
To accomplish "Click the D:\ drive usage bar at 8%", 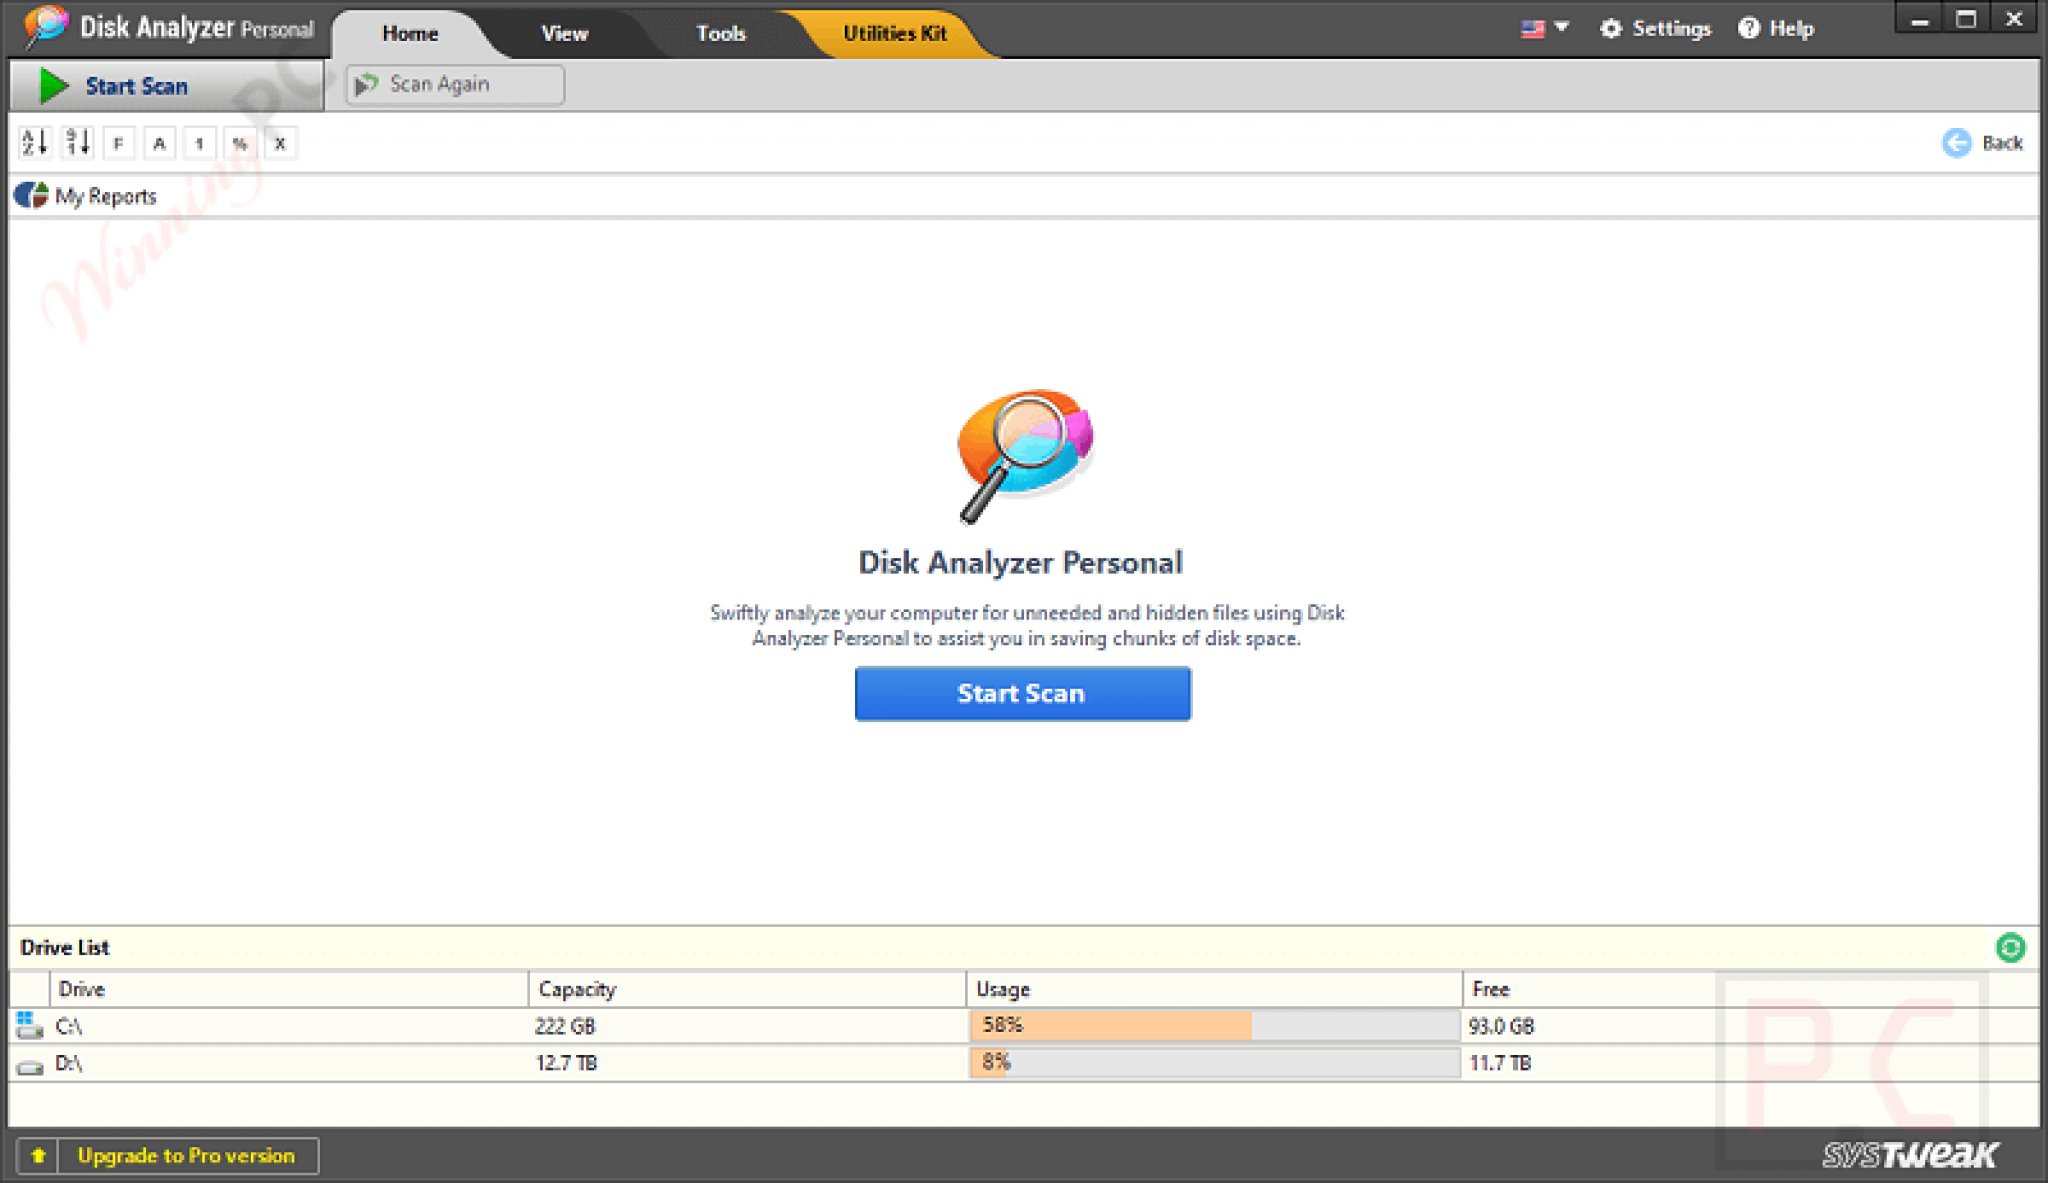I will click(1213, 1062).
